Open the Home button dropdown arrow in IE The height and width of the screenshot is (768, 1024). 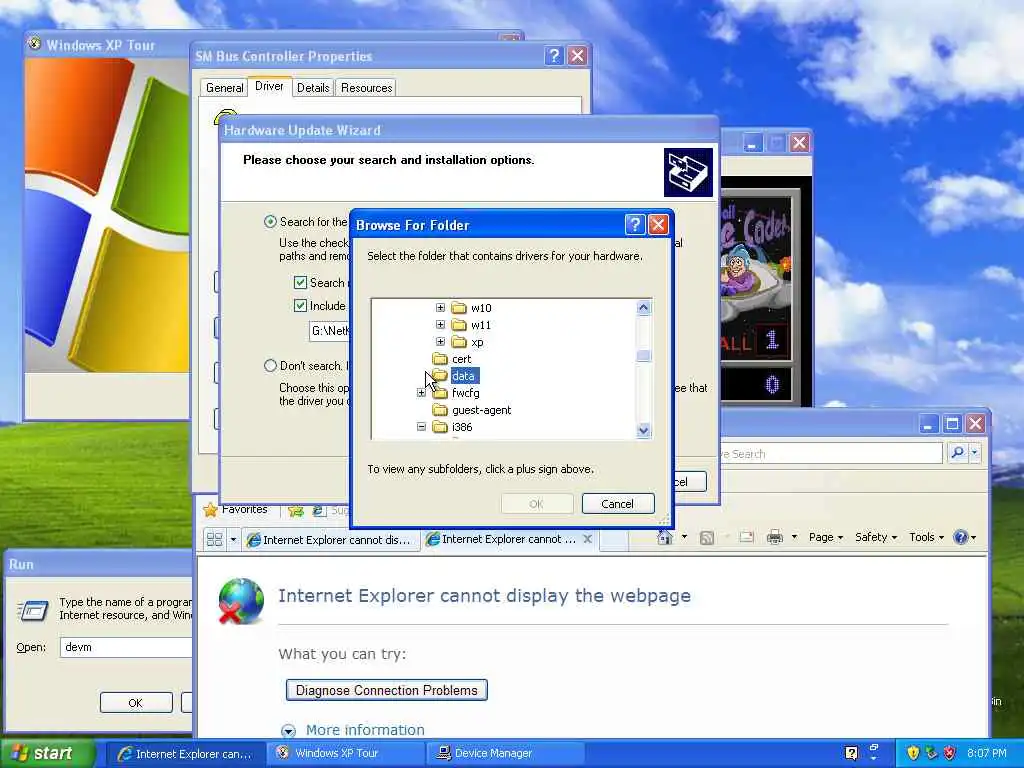point(684,537)
